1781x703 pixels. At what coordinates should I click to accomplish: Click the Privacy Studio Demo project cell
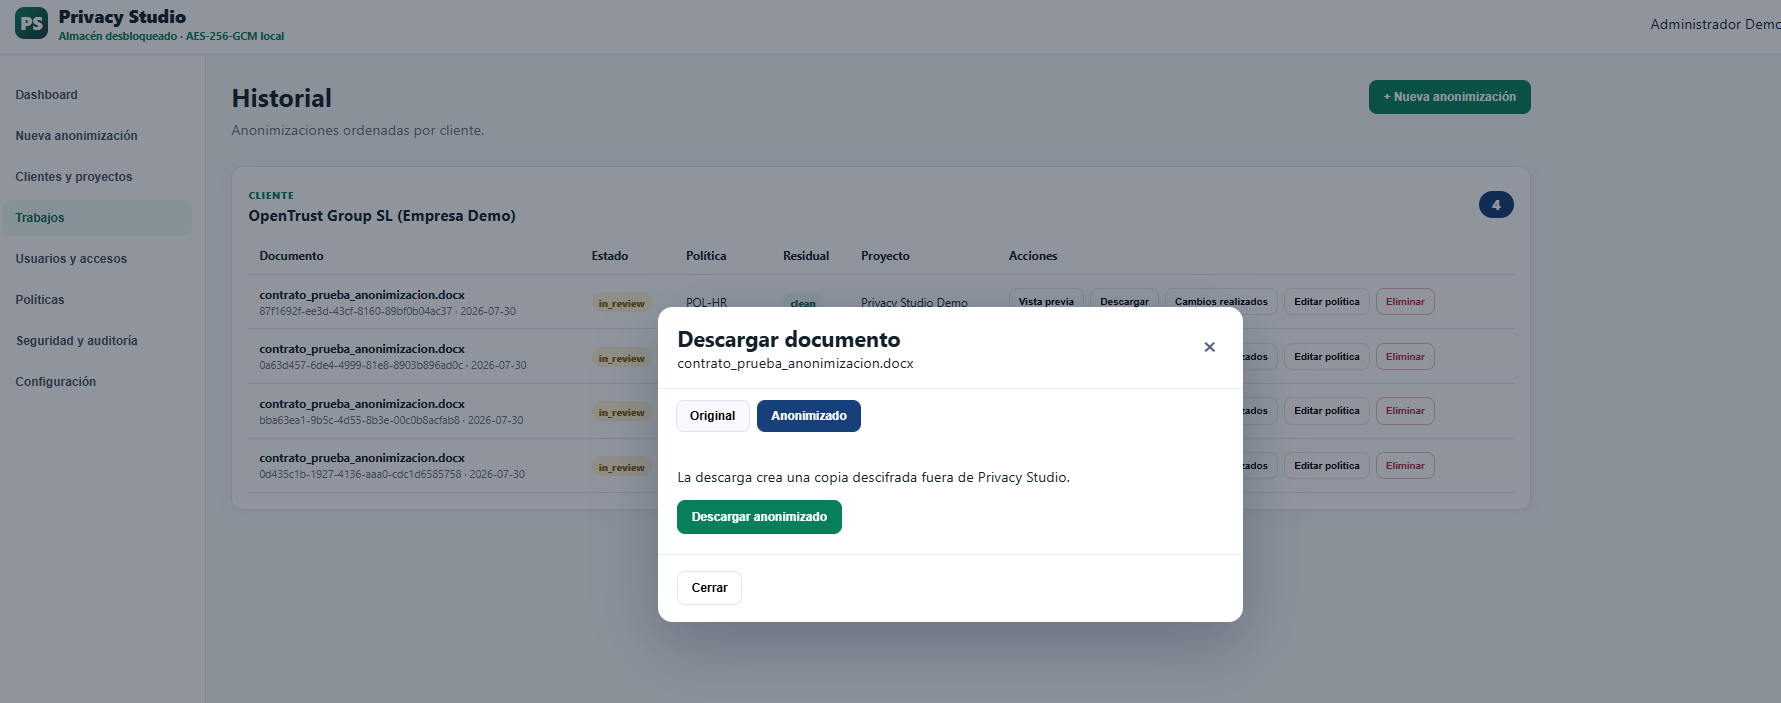coord(914,302)
